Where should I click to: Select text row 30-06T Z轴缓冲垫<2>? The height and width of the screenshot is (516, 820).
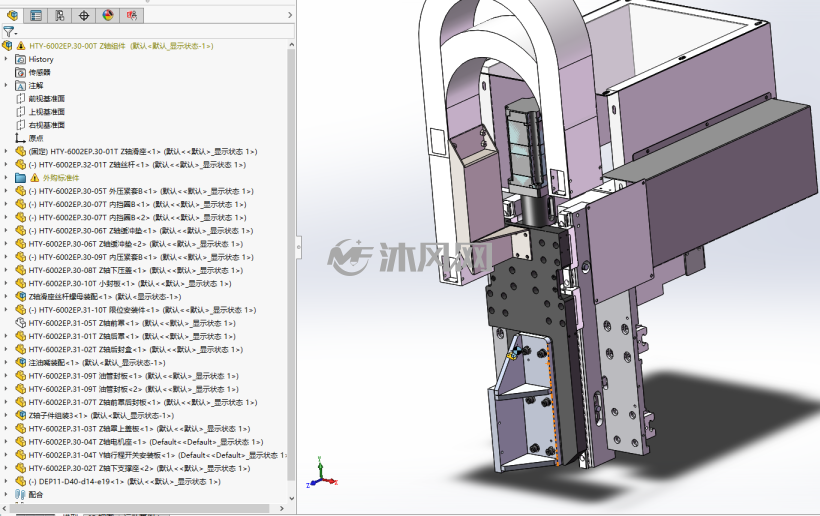pos(135,244)
